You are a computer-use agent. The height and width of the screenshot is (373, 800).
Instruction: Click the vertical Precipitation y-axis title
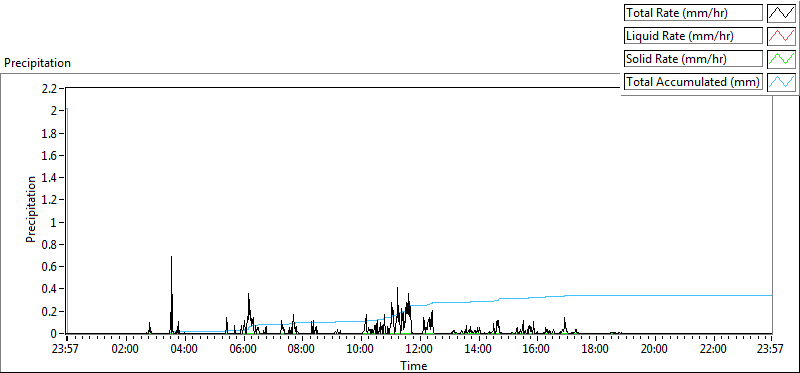(x=31, y=209)
